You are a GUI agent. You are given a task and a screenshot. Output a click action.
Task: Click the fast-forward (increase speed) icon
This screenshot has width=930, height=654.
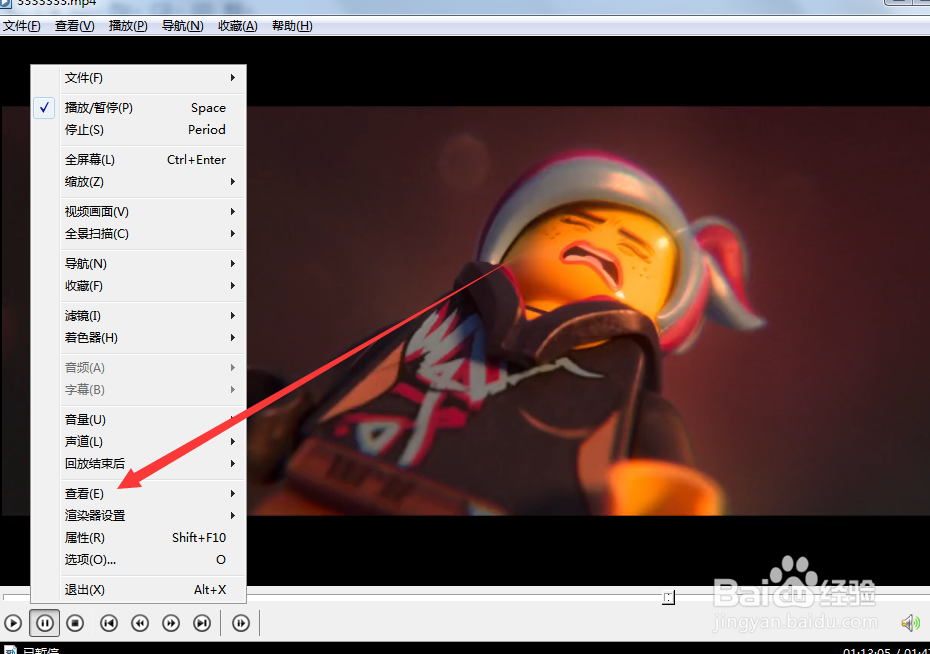coord(171,623)
